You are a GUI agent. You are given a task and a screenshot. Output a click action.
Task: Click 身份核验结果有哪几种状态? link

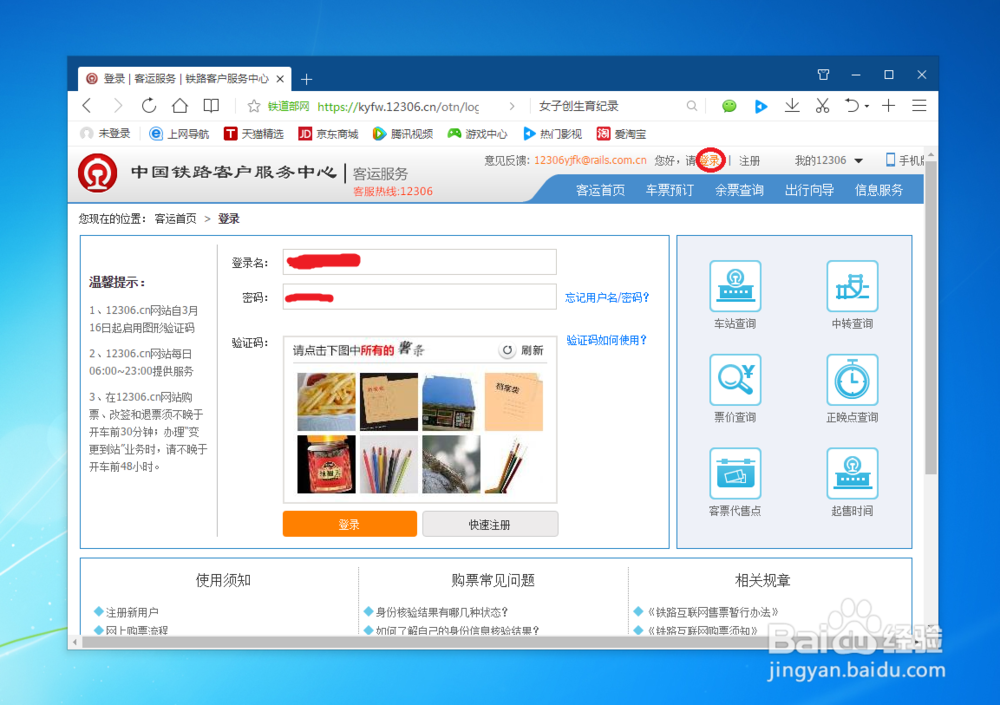441,612
